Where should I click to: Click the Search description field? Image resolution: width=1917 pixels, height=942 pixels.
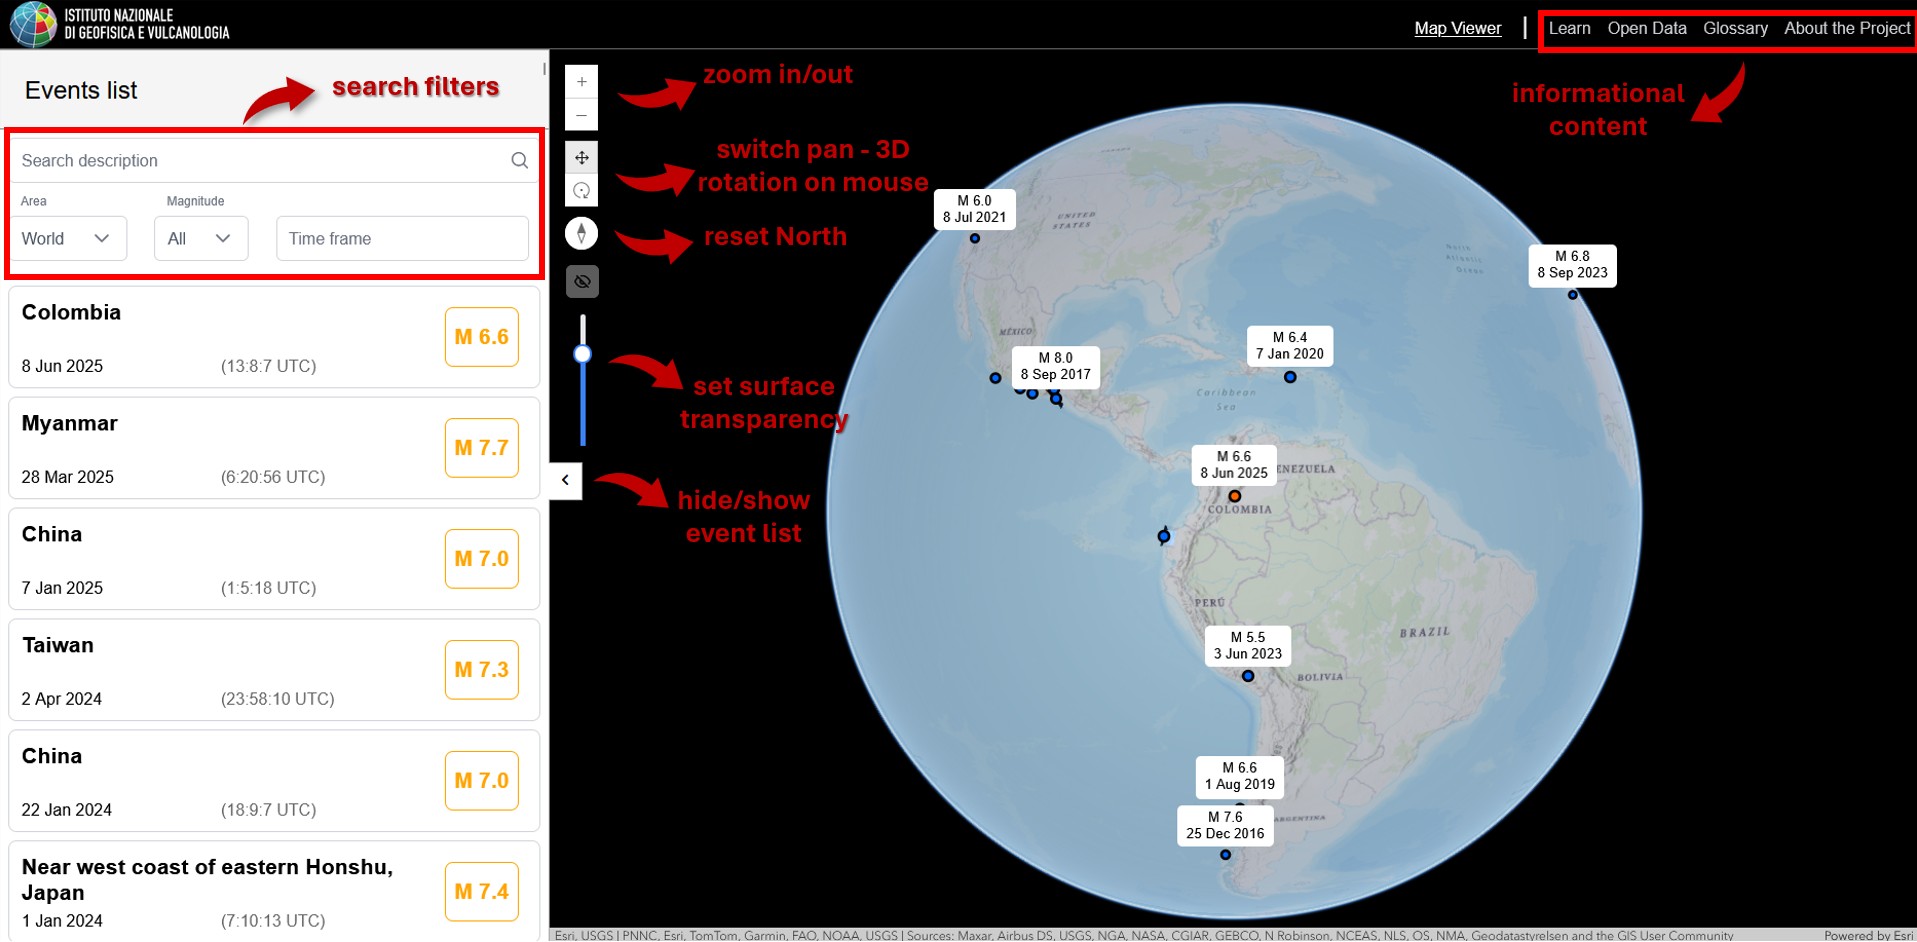(x=260, y=160)
